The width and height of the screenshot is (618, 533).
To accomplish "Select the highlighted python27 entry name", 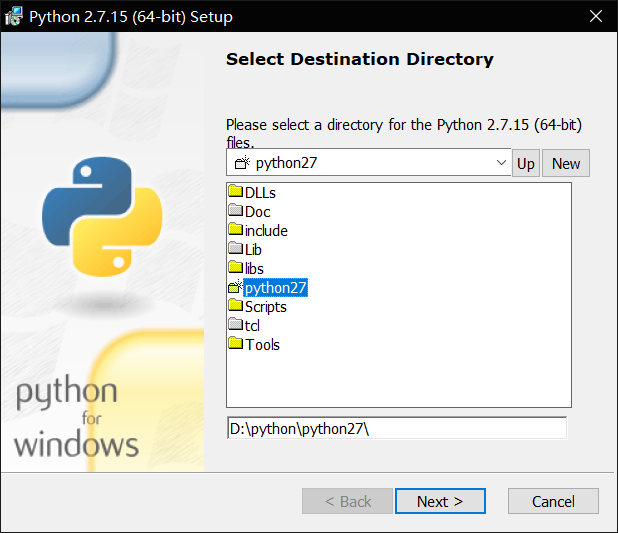I will [275, 287].
